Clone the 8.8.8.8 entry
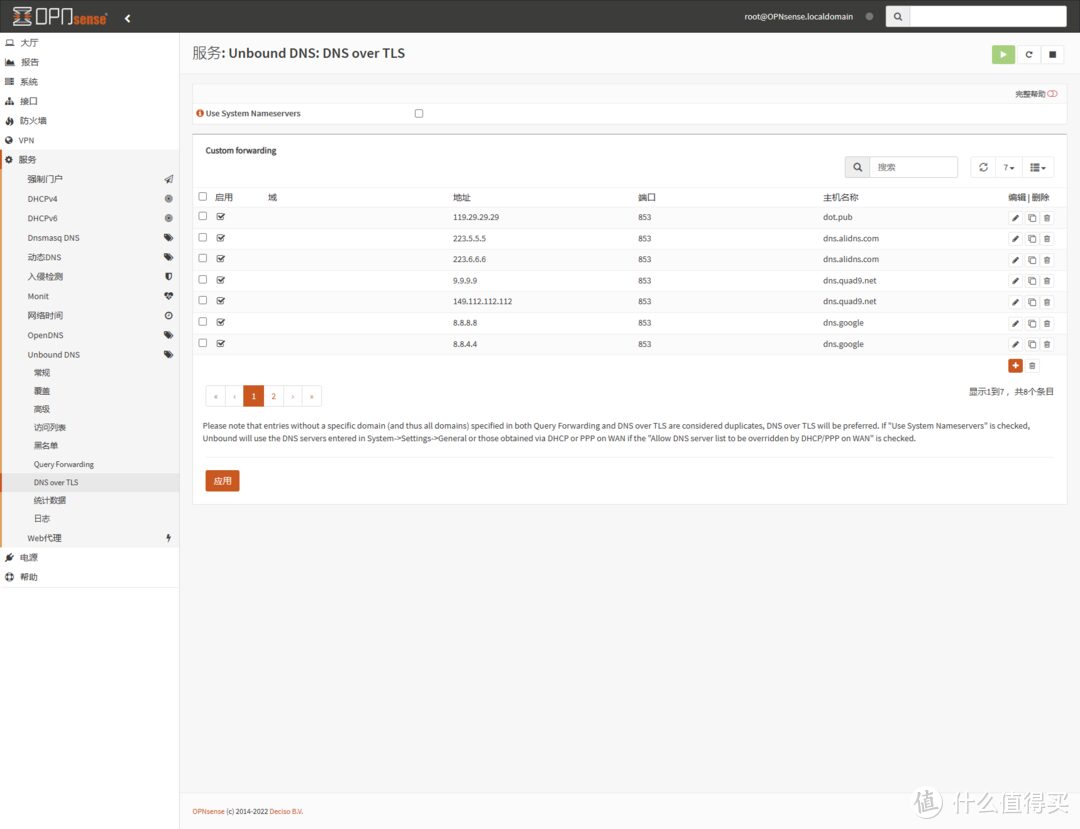 tap(1032, 324)
